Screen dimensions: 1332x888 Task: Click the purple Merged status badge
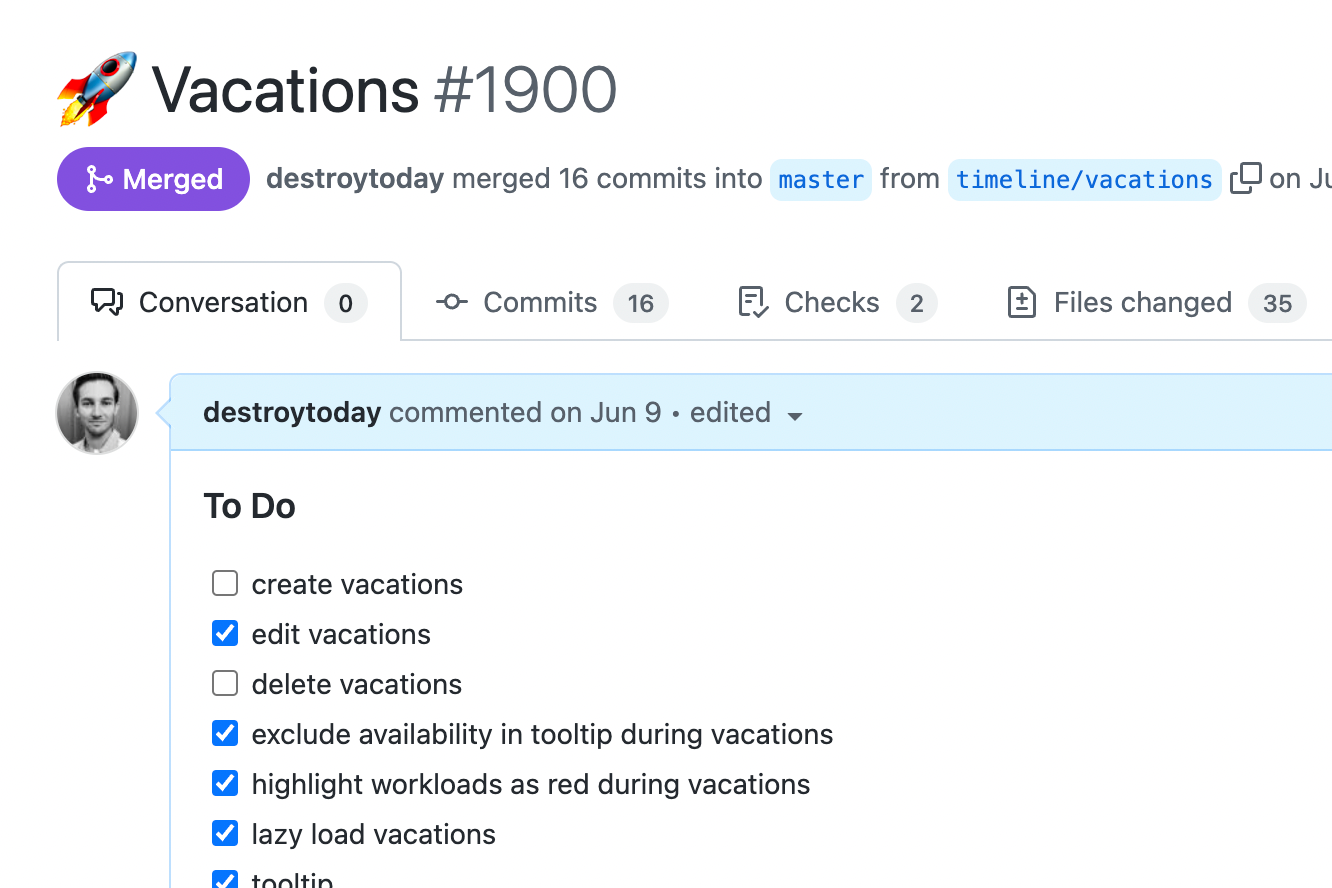[153, 179]
